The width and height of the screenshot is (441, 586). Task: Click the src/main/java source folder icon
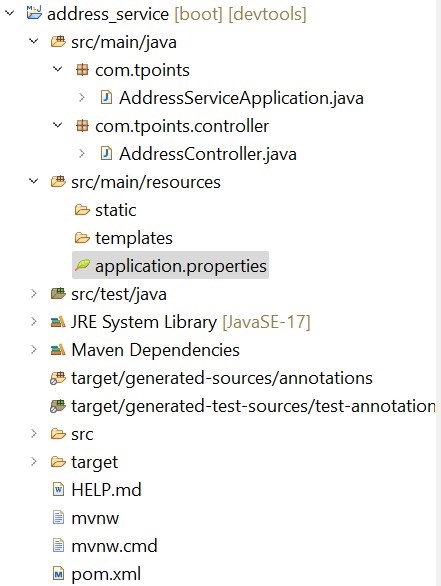coord(58,41)
